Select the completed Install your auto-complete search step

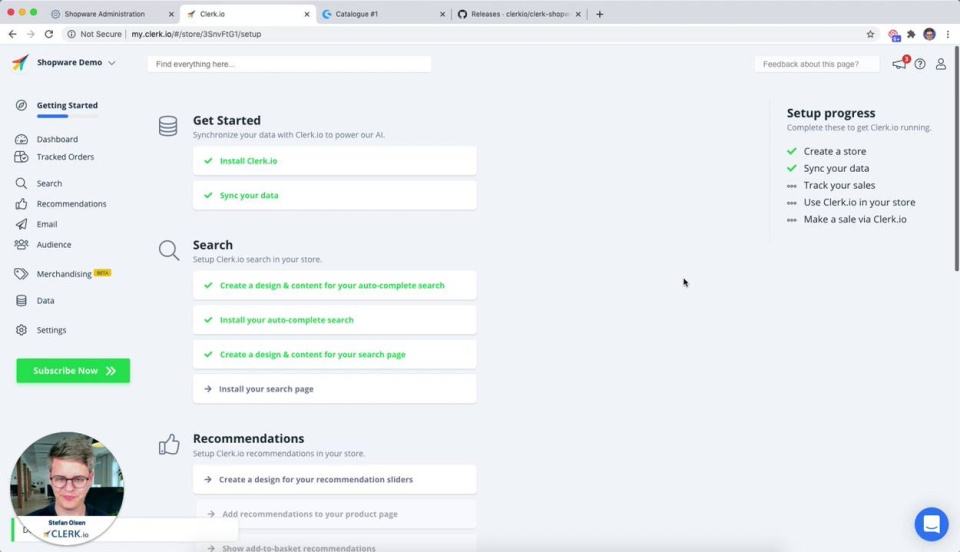334,320
